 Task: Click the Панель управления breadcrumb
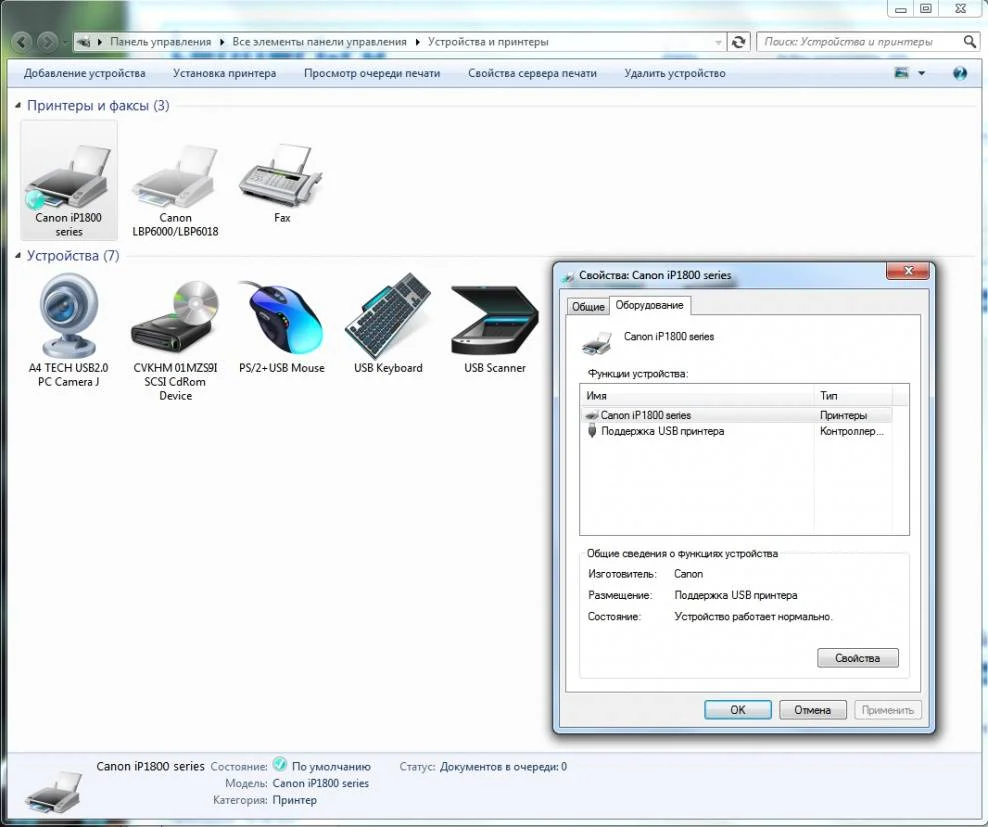161,42
